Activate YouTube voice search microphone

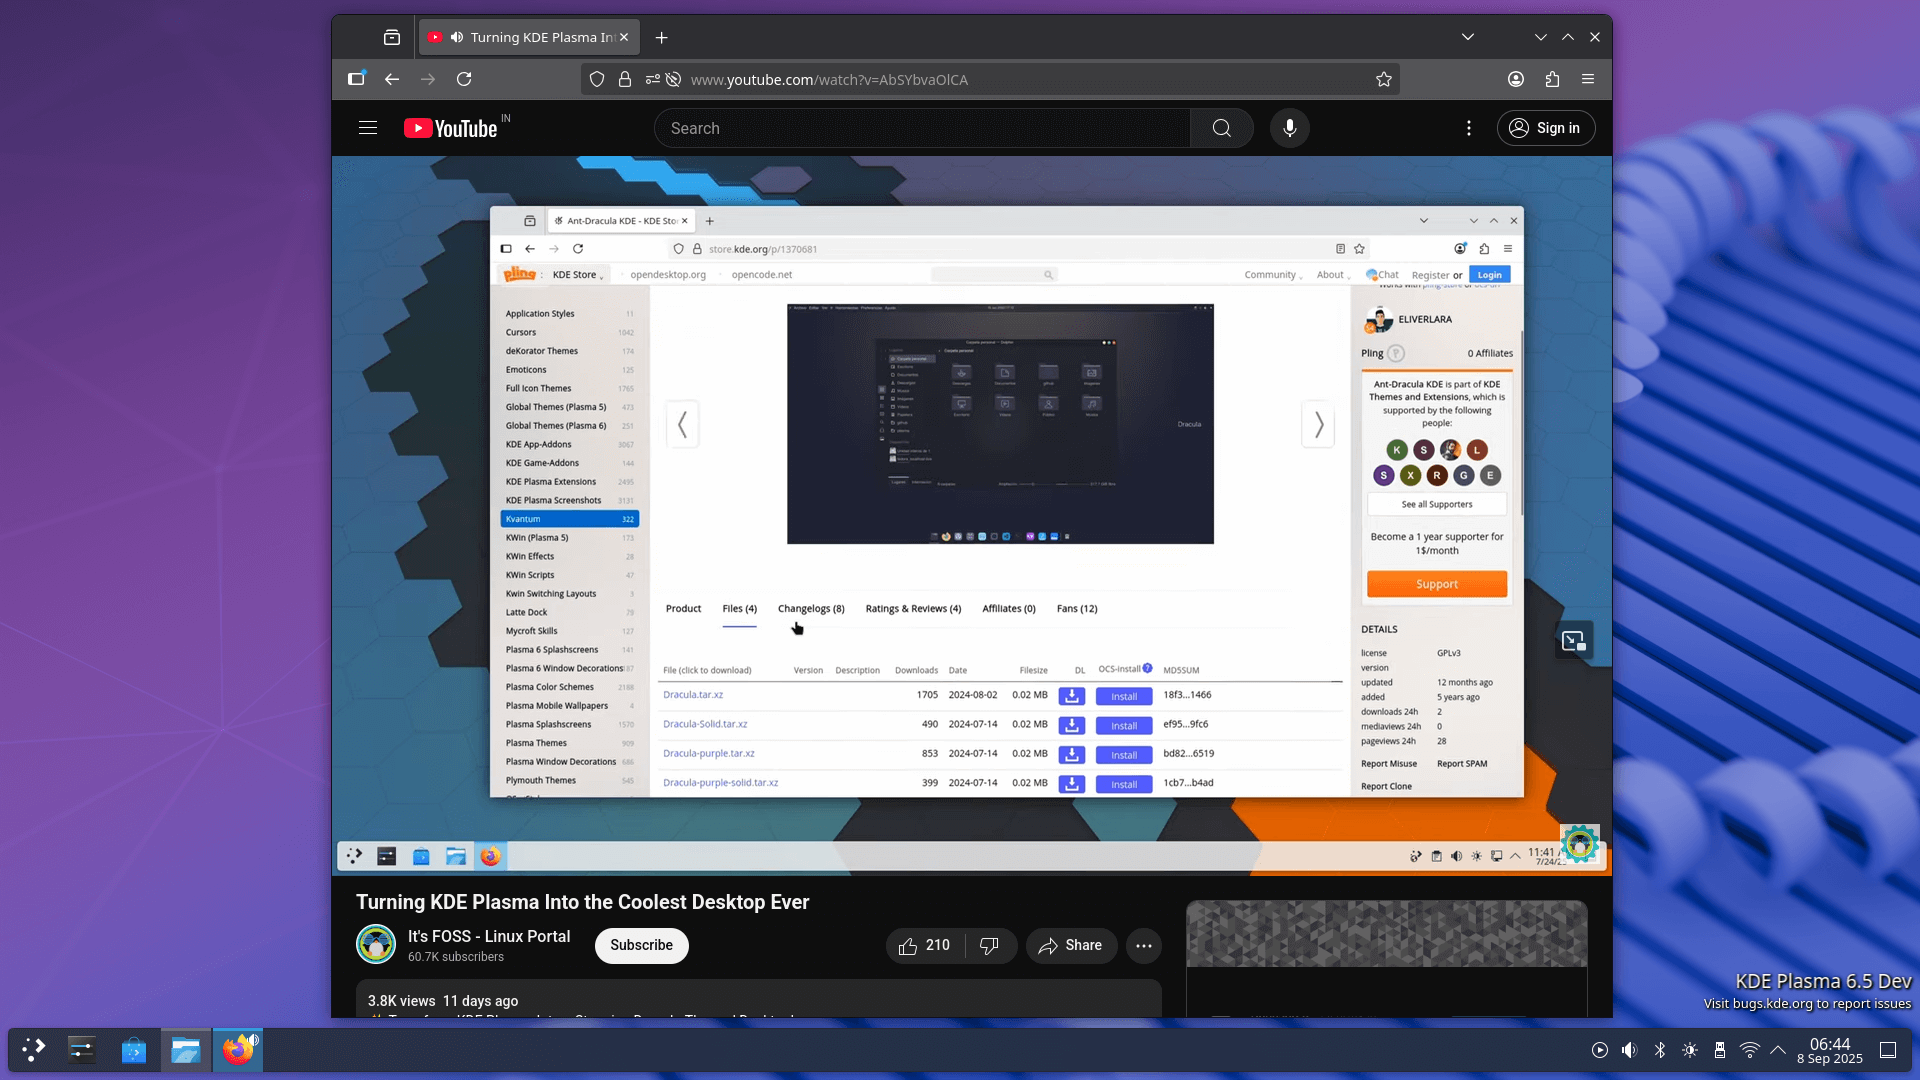(x=1289, y=128)
